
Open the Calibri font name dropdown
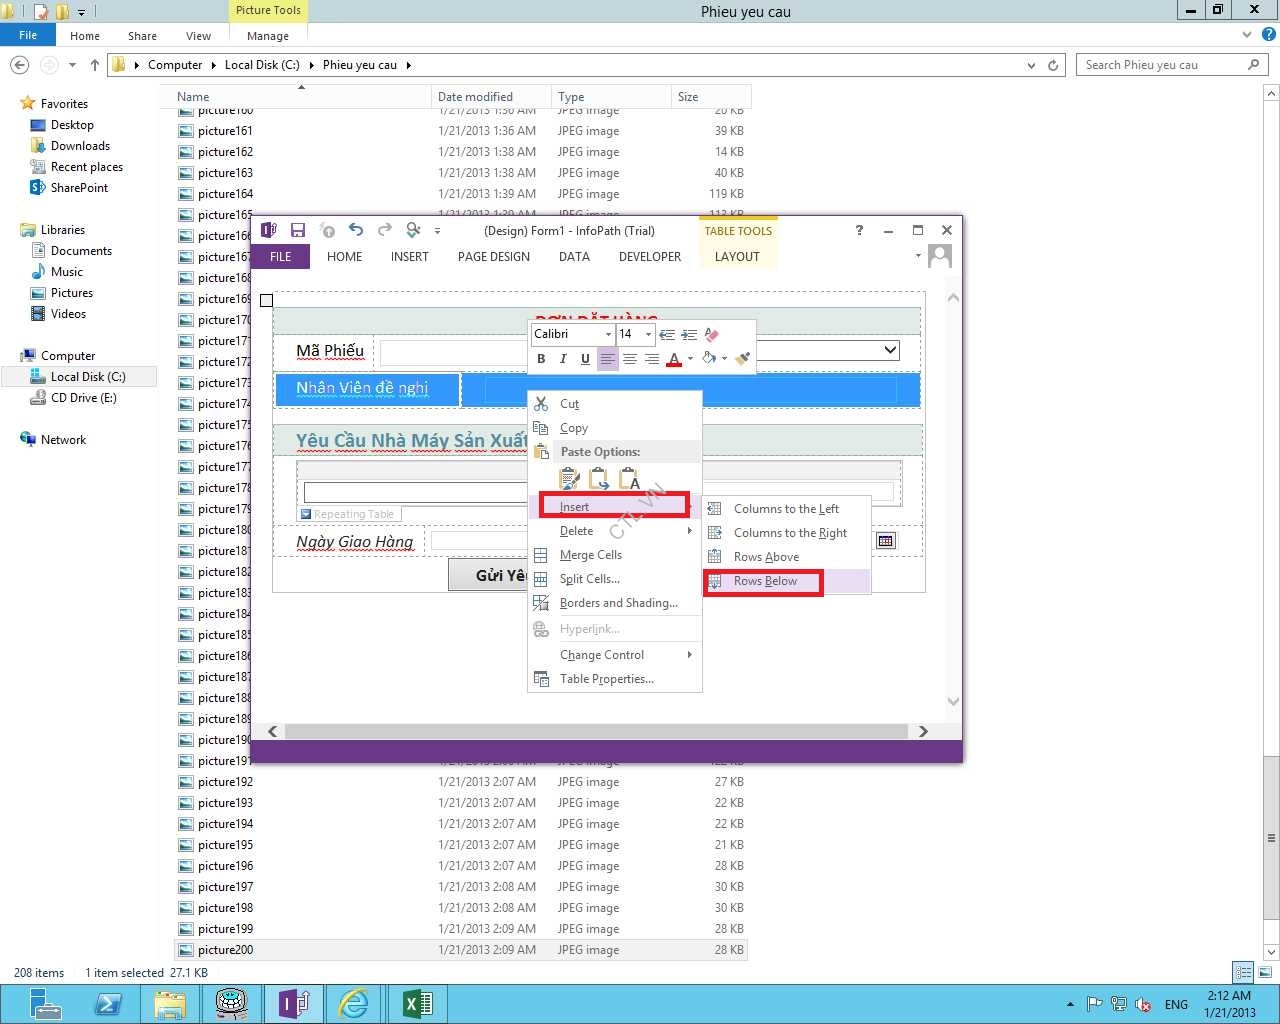pyautogui.click(x=607, y=334)
